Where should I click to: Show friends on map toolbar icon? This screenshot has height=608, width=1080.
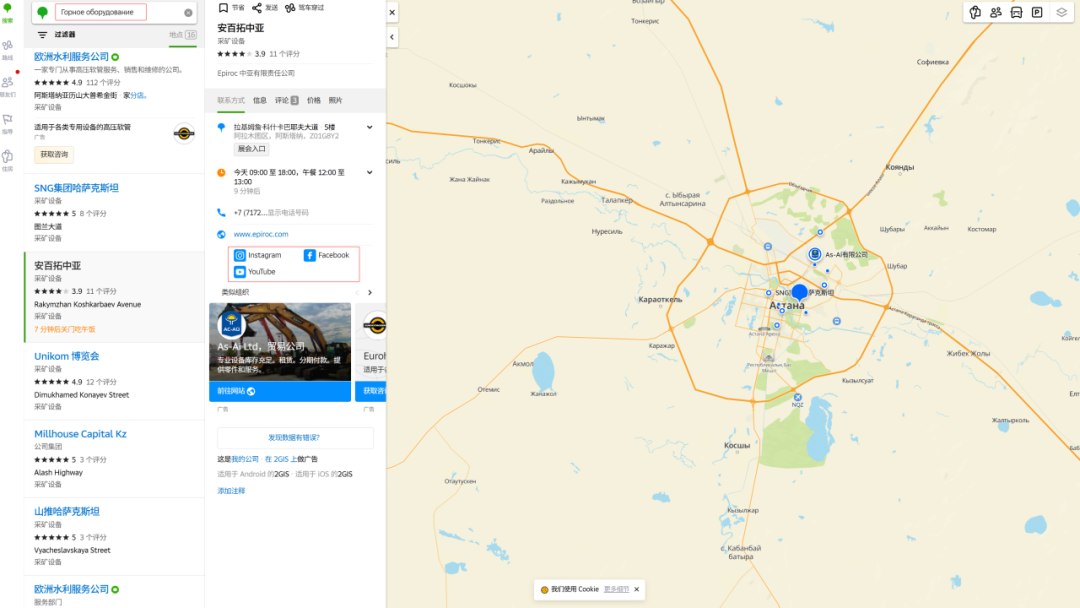coord(996,12)
